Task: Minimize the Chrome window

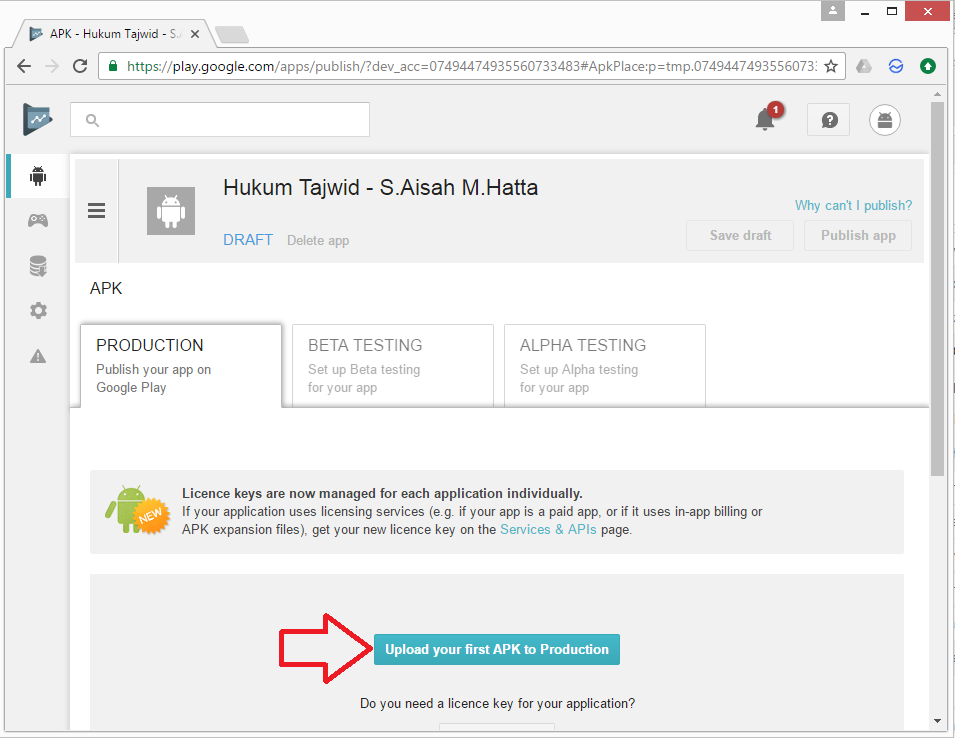Action: coord(864,11)
